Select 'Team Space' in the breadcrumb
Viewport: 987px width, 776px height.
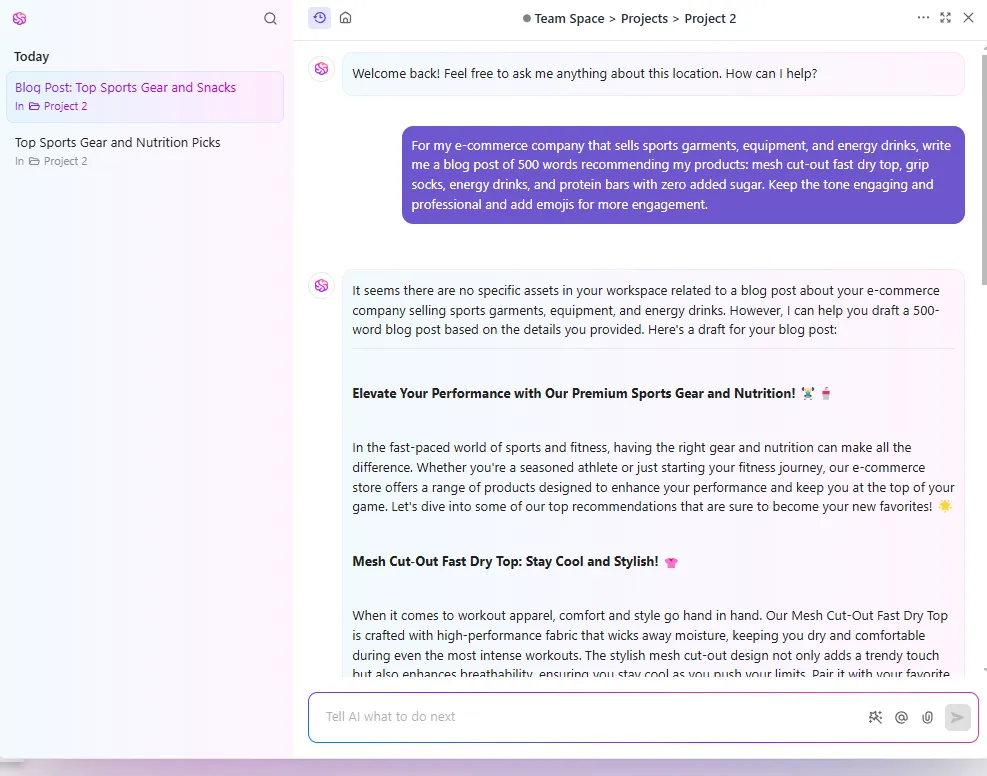coord(569,19)
